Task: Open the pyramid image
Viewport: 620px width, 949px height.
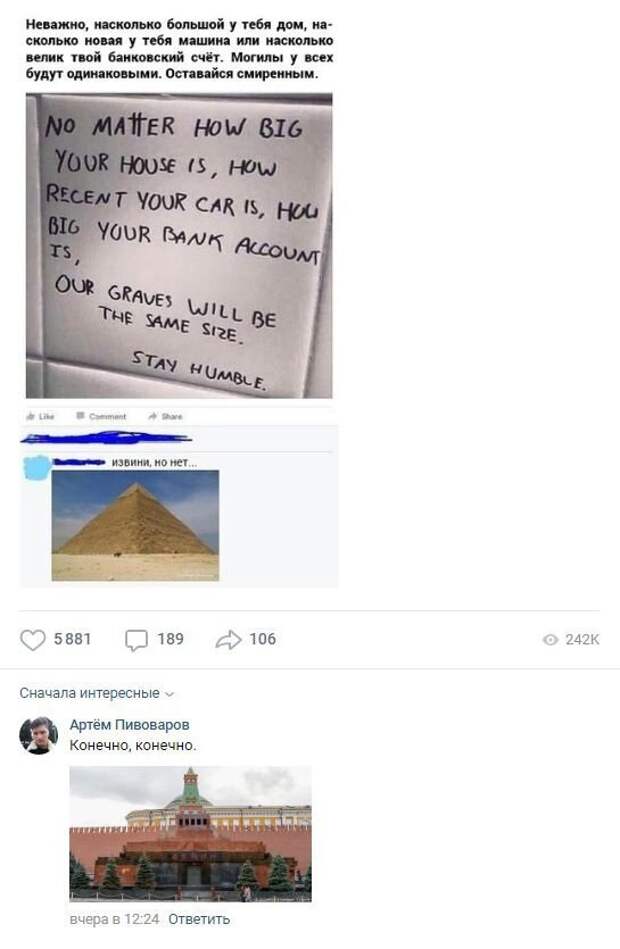Action: 135,525
